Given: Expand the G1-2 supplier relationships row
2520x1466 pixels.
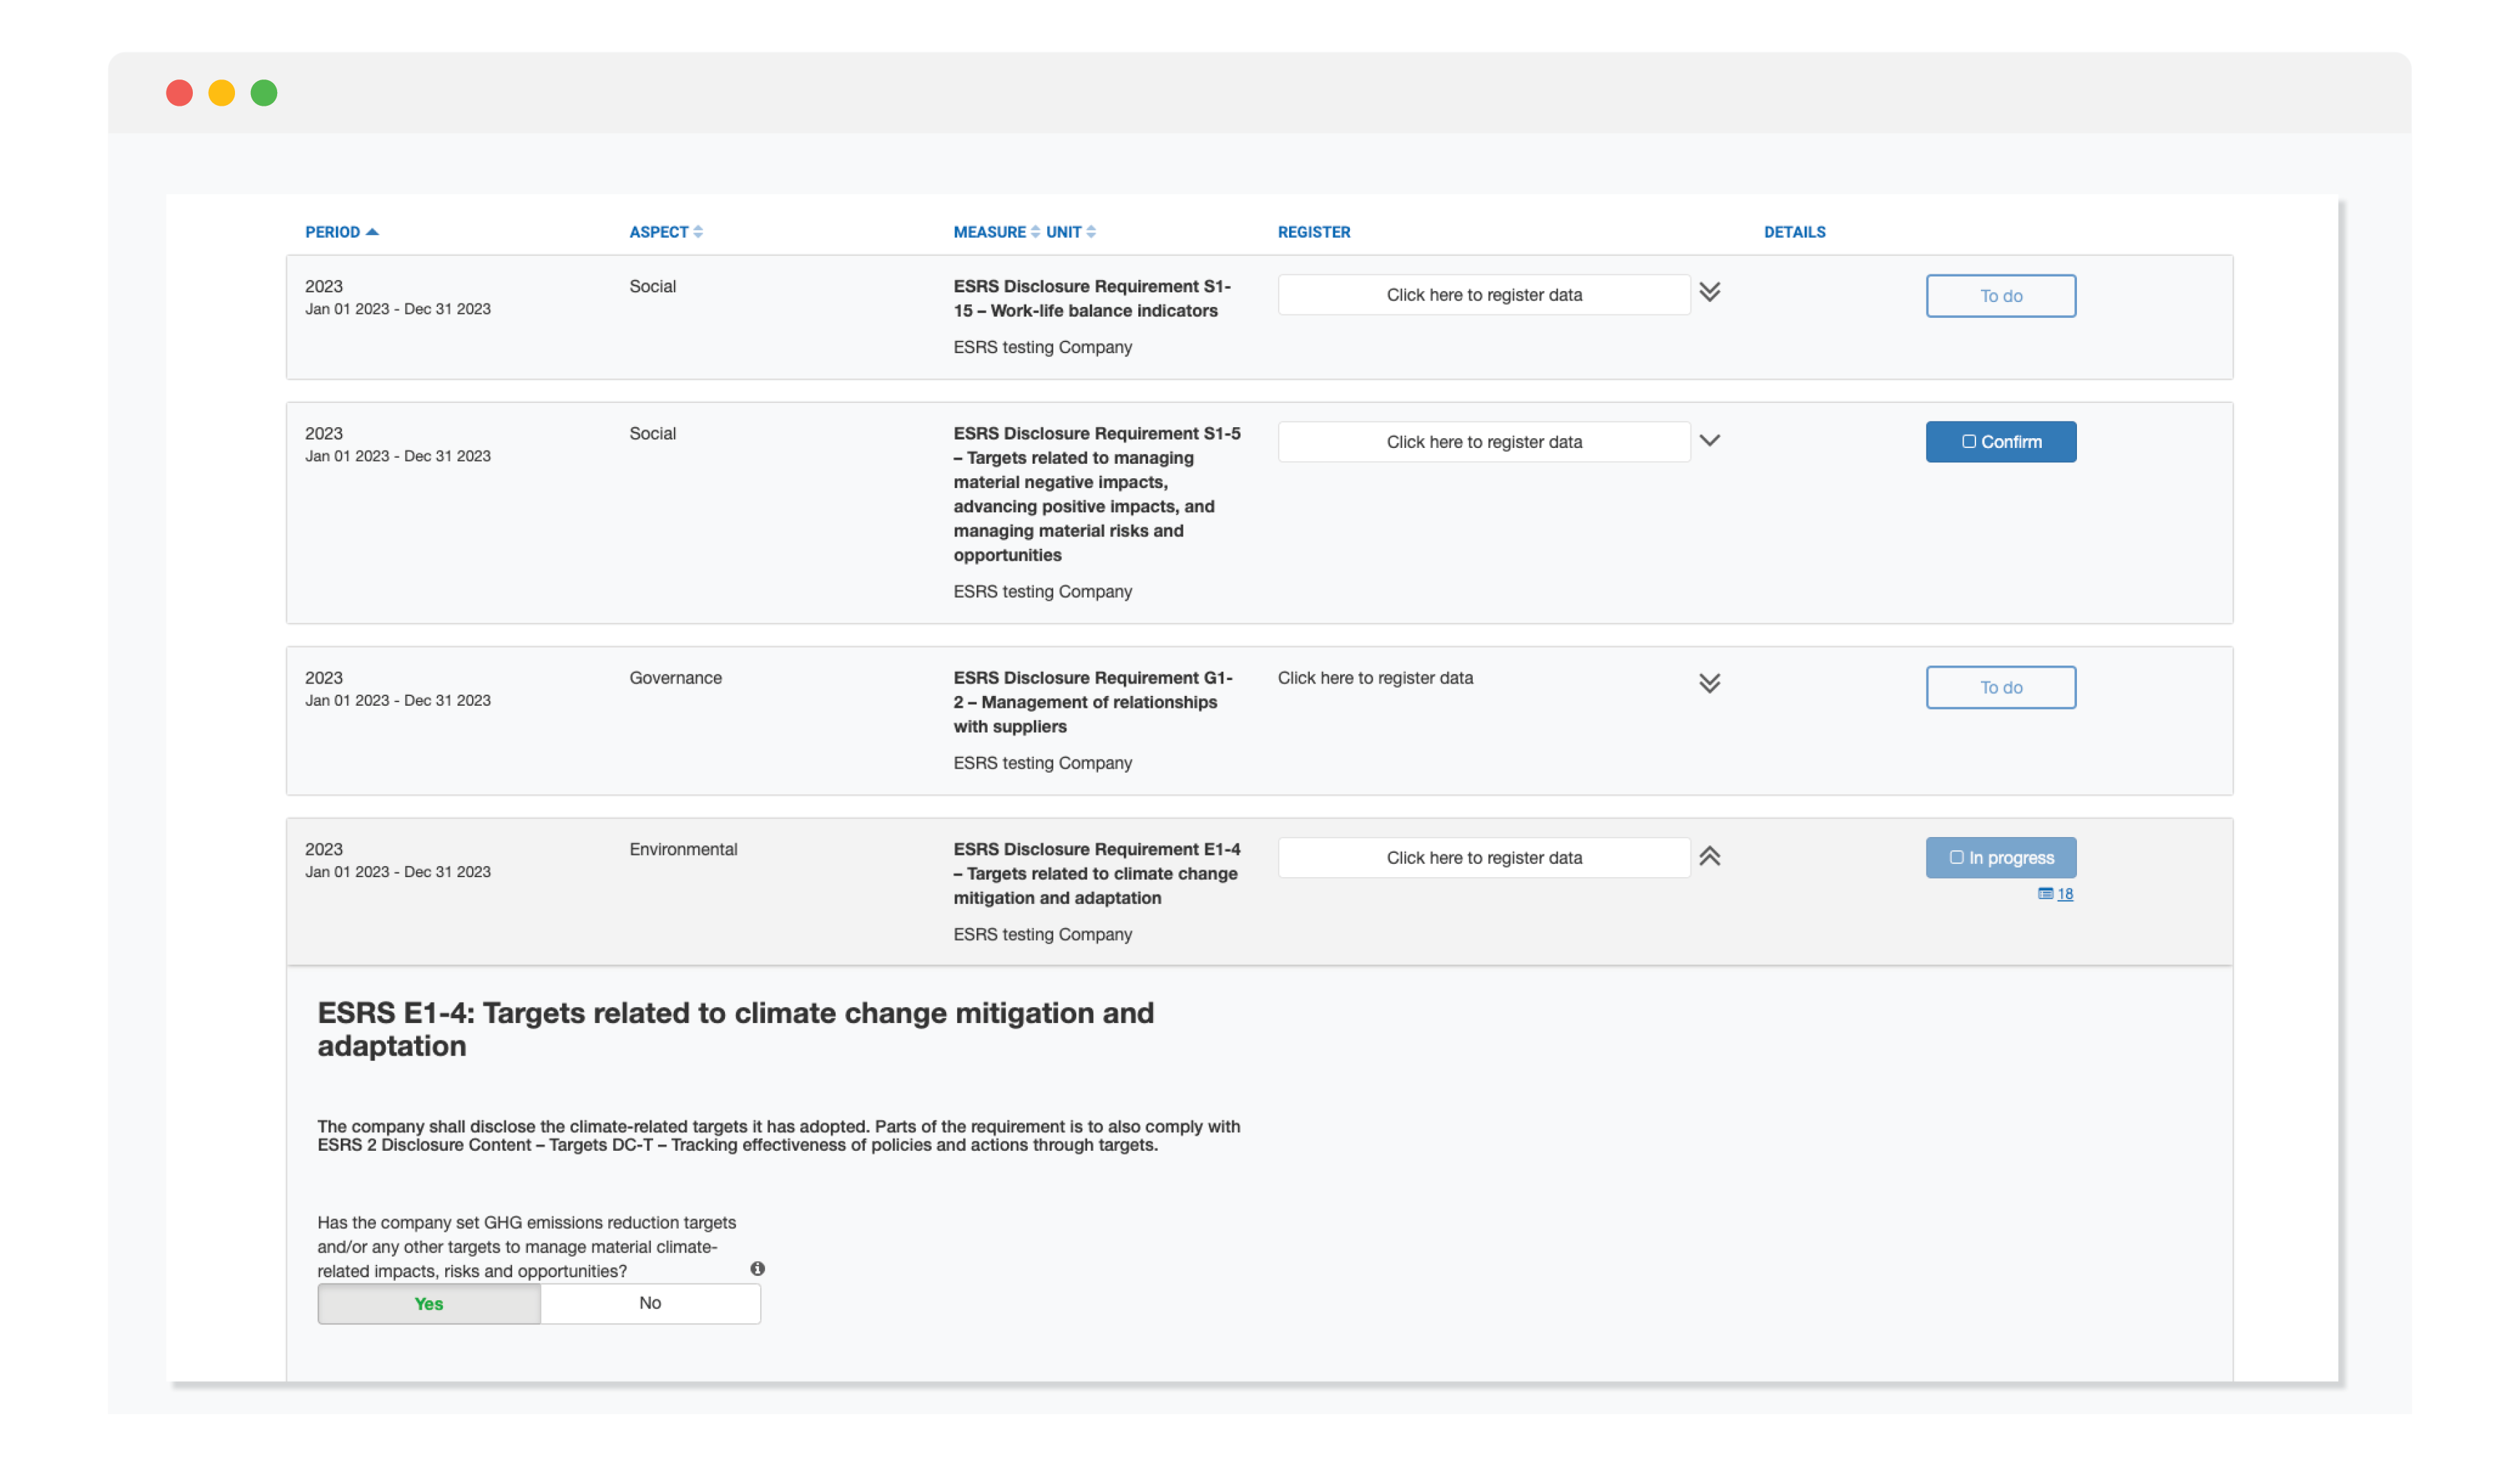Looking at the screenshot, I should point(1709,683).
